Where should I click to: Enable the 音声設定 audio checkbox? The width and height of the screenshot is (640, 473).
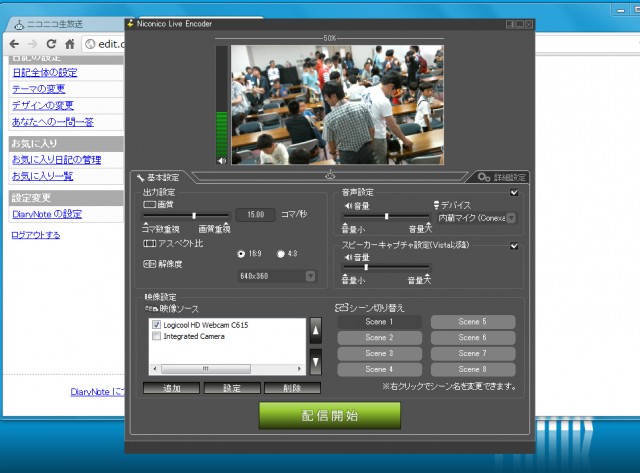click(x=514, y=192)
